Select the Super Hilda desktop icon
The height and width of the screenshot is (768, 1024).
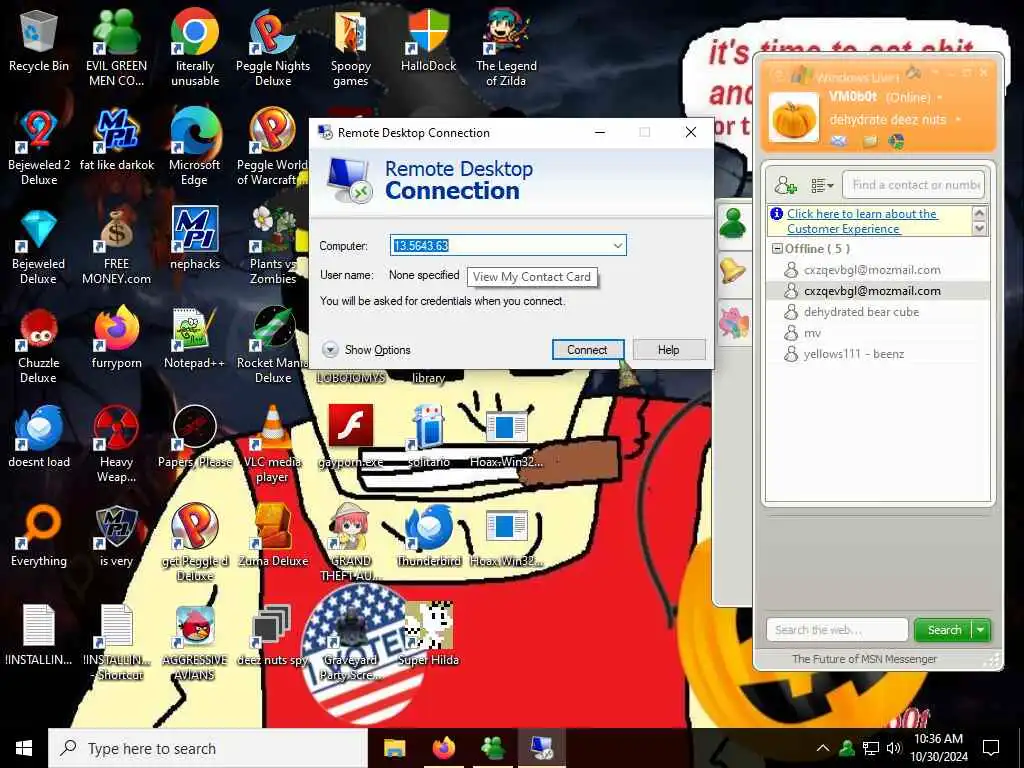click(x=428, y=635)
